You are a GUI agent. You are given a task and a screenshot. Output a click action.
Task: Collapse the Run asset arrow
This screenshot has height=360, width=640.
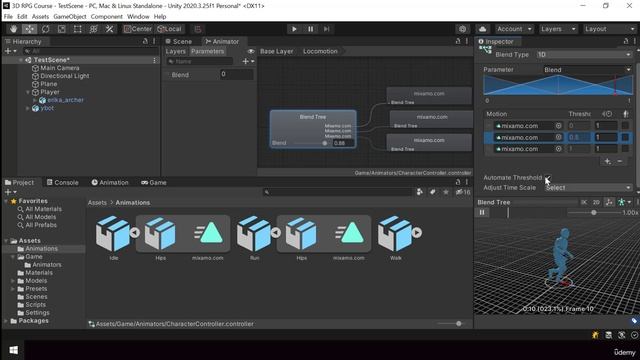[x=276, y=232]
